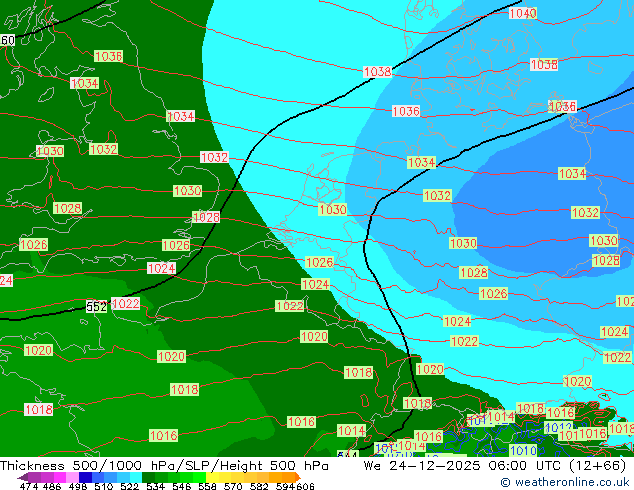
Task: Click the 486 legend value
Action: click(52, 486)
